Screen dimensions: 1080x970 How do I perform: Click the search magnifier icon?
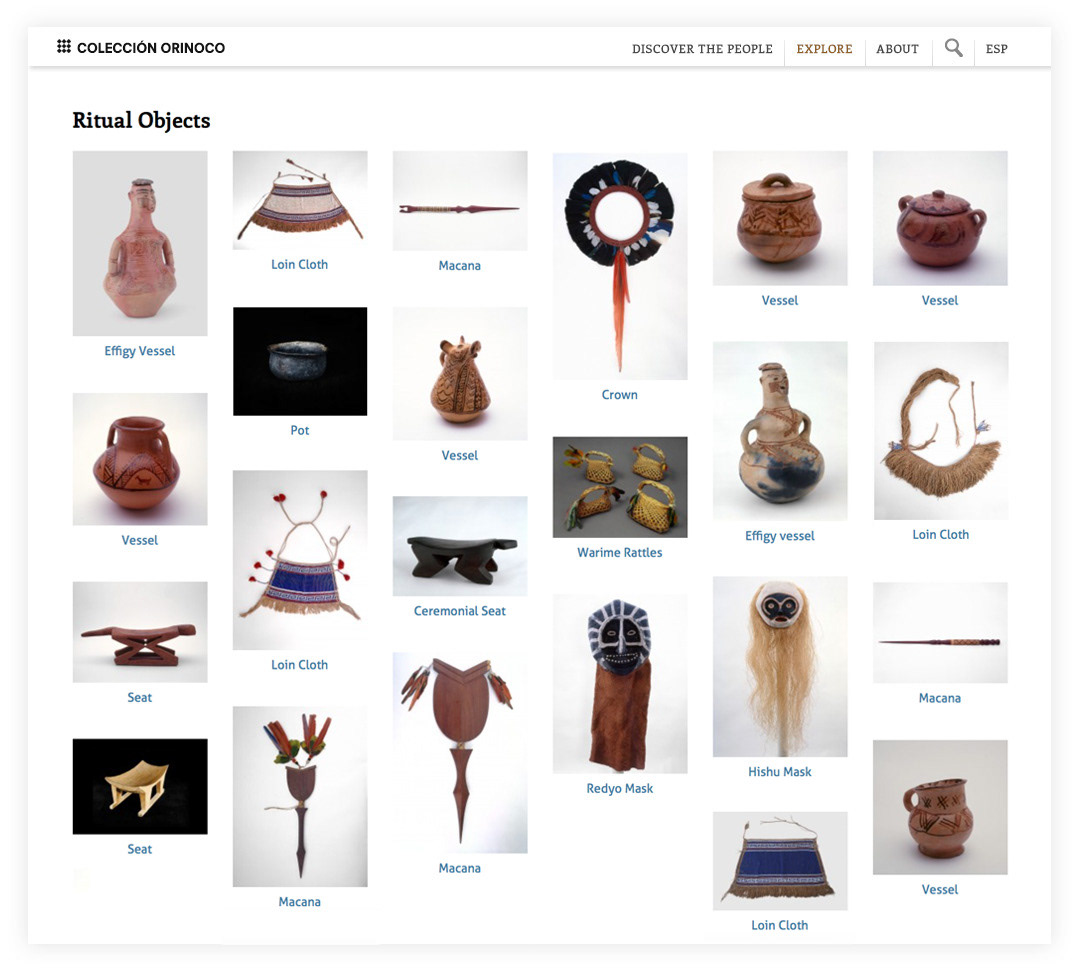point(953,48)
